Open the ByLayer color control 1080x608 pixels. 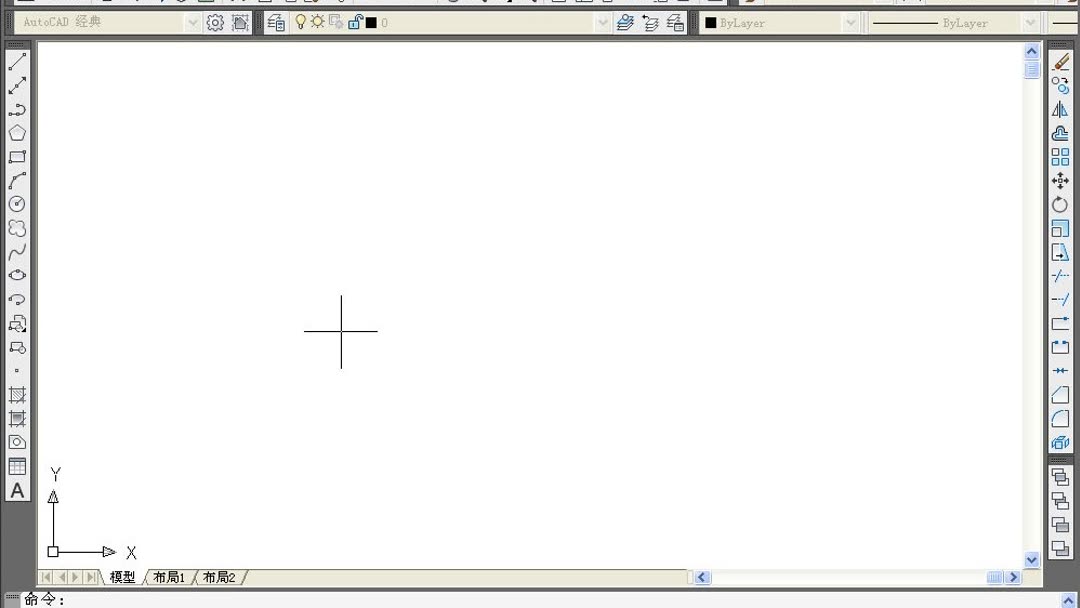(851, 22)
